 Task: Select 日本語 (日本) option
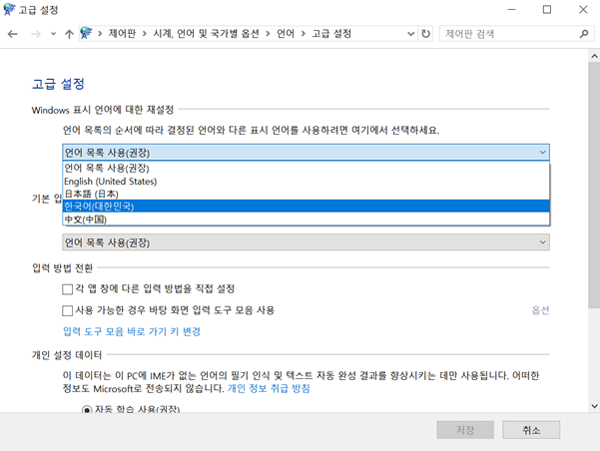pyautogui.click(x=306, y=194)
